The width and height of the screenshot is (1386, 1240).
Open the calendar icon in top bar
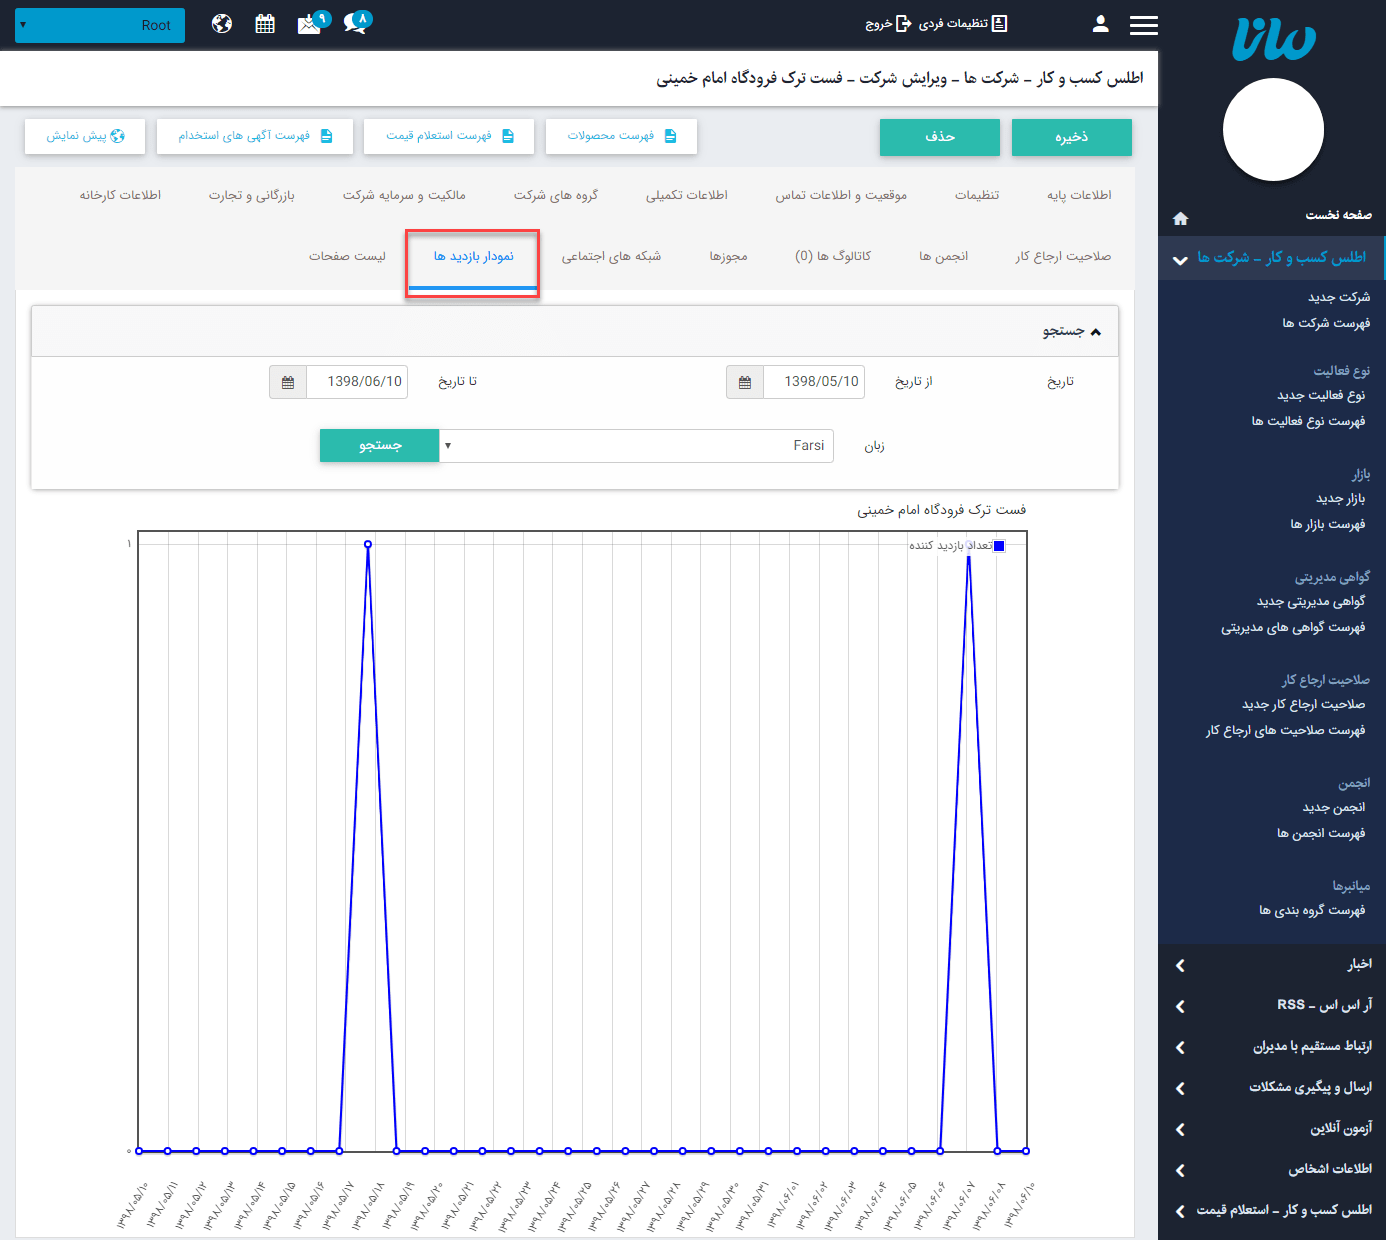click(x=265, y=24)
